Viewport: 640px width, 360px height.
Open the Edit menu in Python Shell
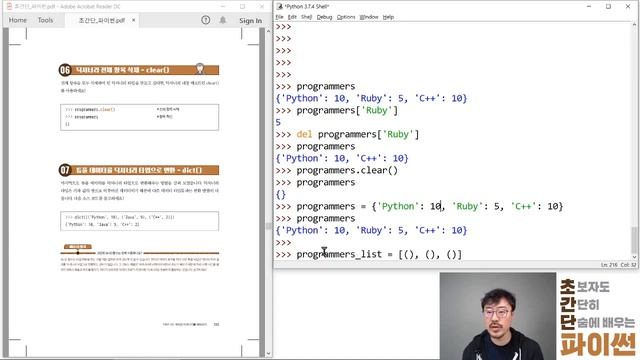(292, 17)
